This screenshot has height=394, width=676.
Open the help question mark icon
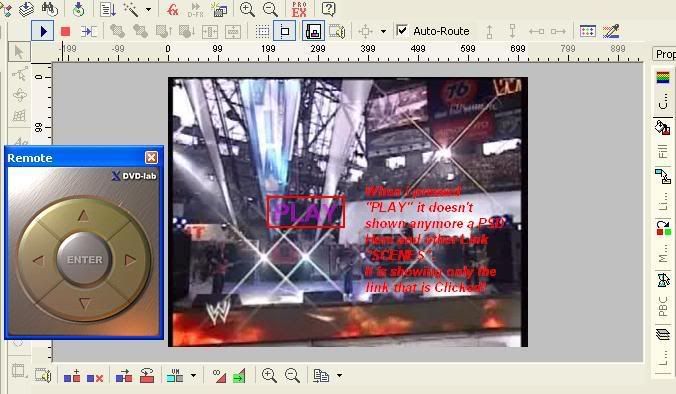tap(329, 9)
